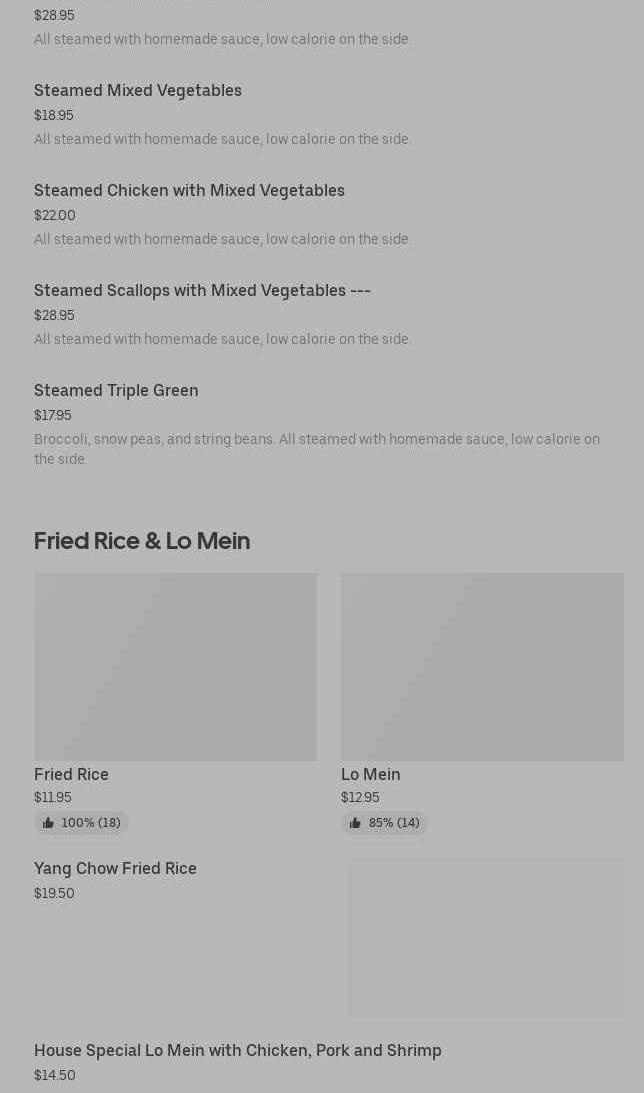Open the Lo Mein photo
This screenshot has height=1093, width=644.
482,666
